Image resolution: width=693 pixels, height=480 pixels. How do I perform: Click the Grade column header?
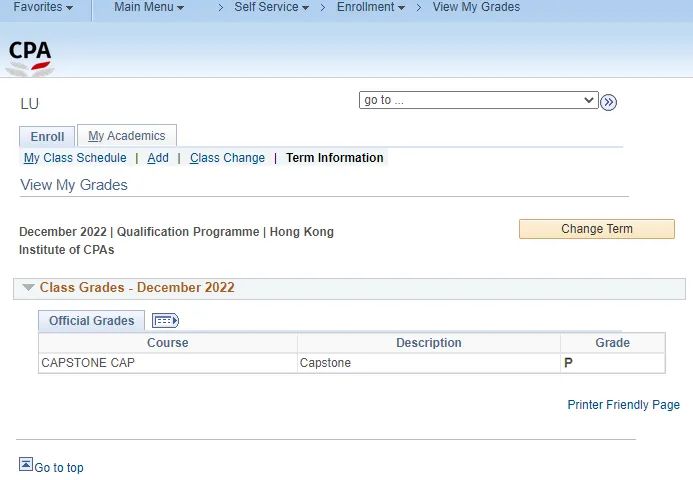(x=613, y=343)
